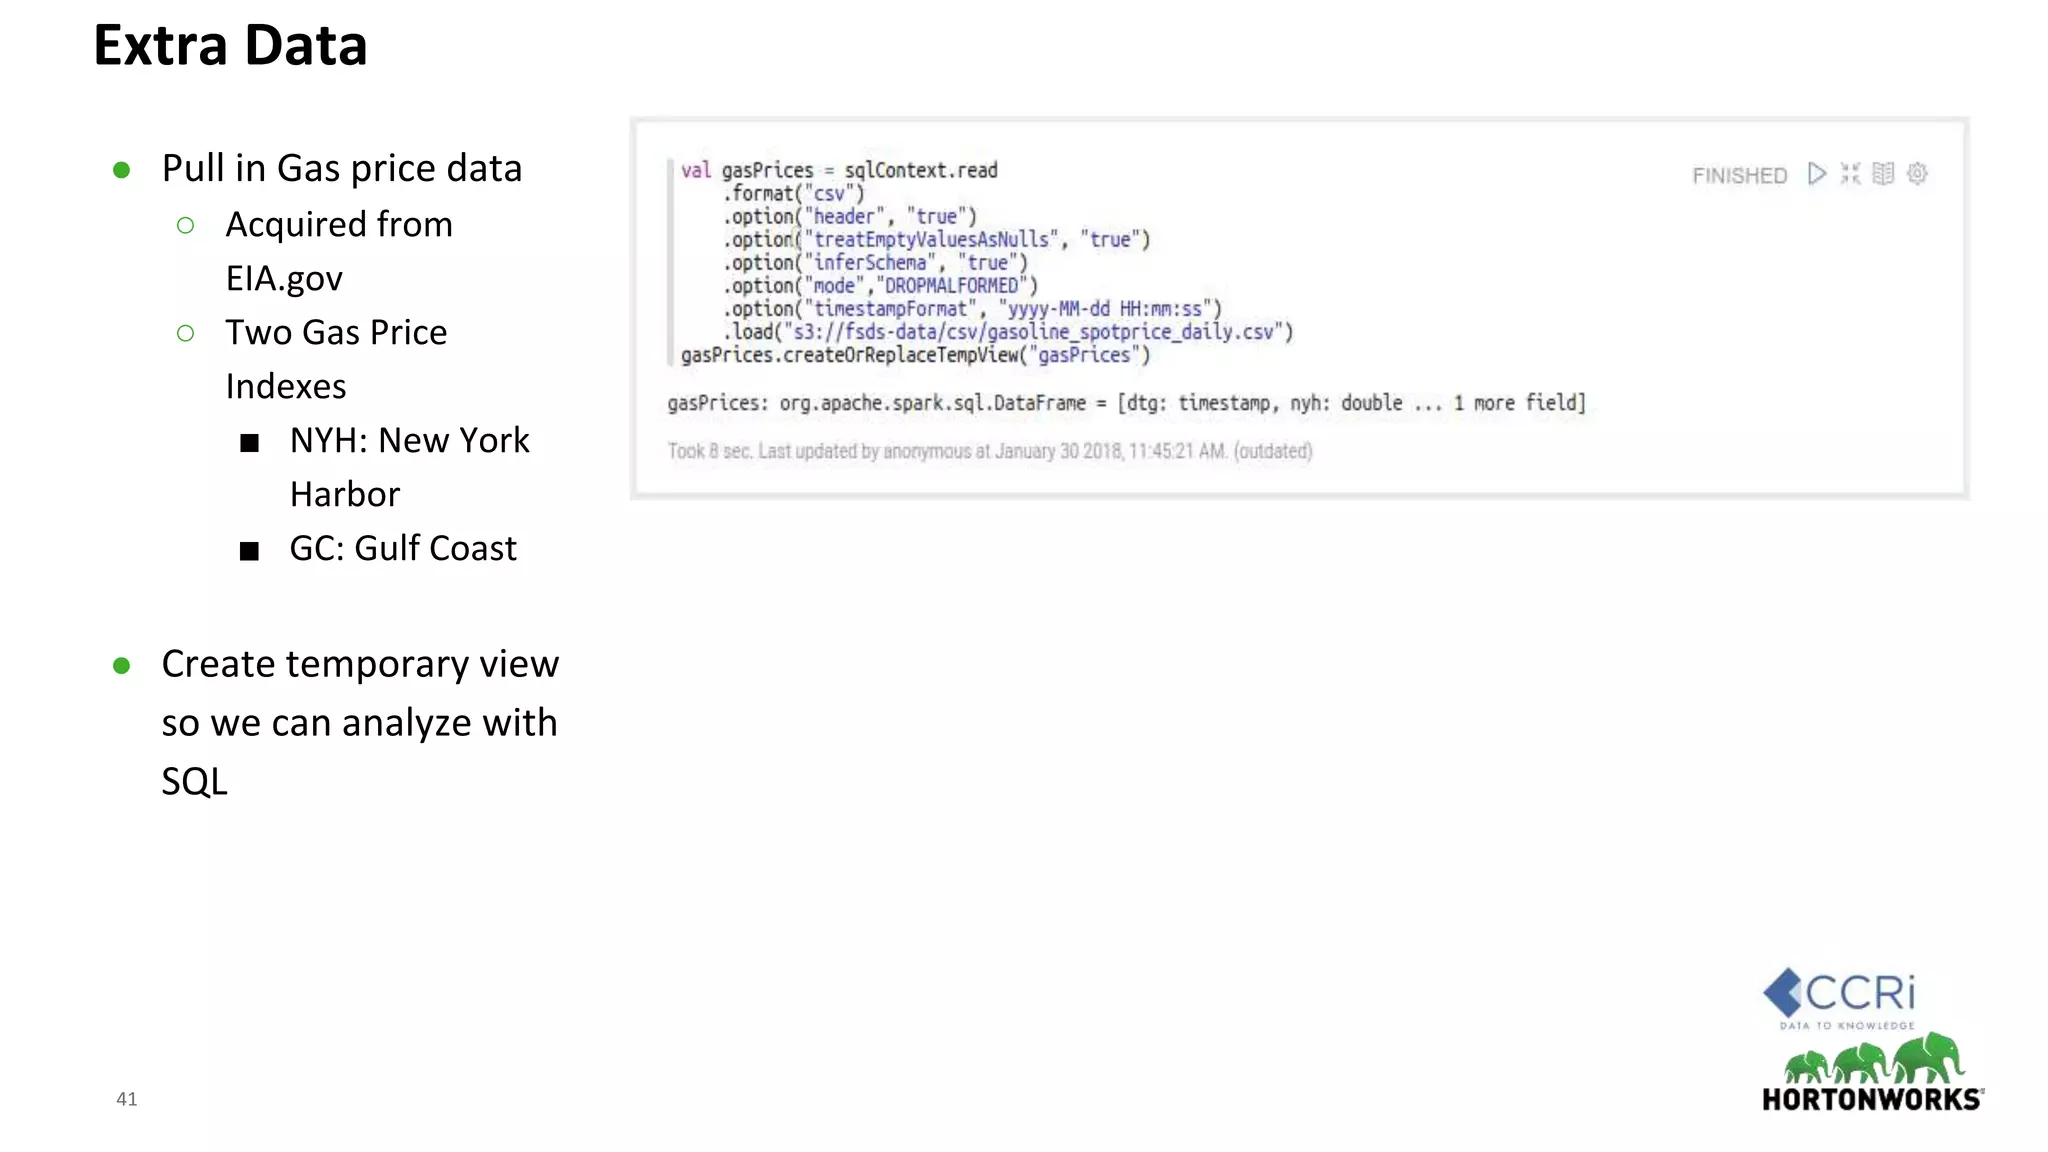Click the inferSchema option code line
This screenshot has width=2048, height=1152.
tap(876, 263)
